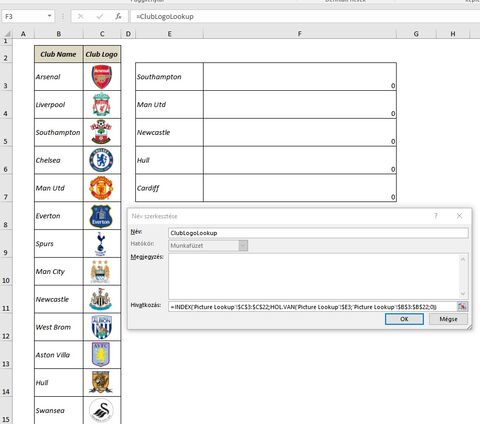The height and width of the screenshot is (424, 480).
Task: Select the Chelsea name cell
Action: pos(58,160)
